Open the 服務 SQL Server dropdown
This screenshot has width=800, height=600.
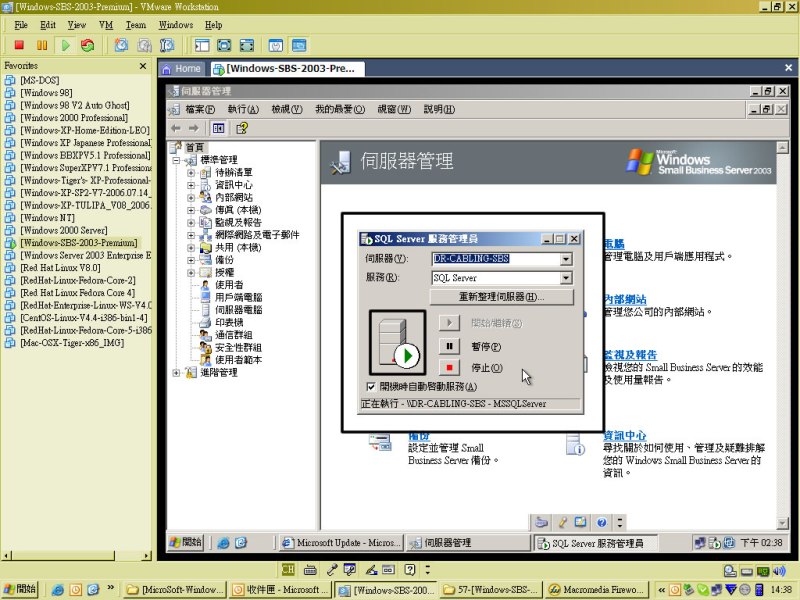(x=566, y=278)
